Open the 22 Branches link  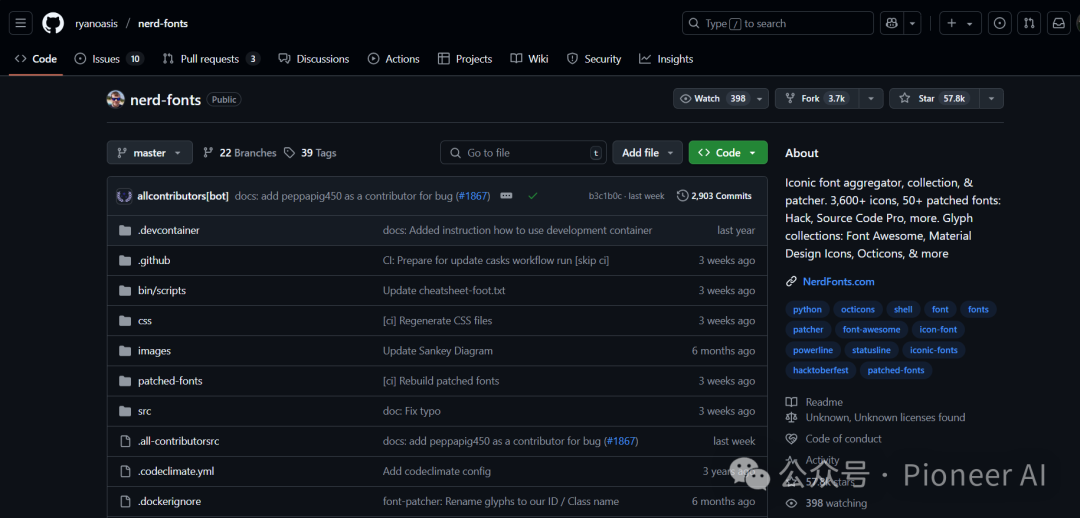coord(240,153)
